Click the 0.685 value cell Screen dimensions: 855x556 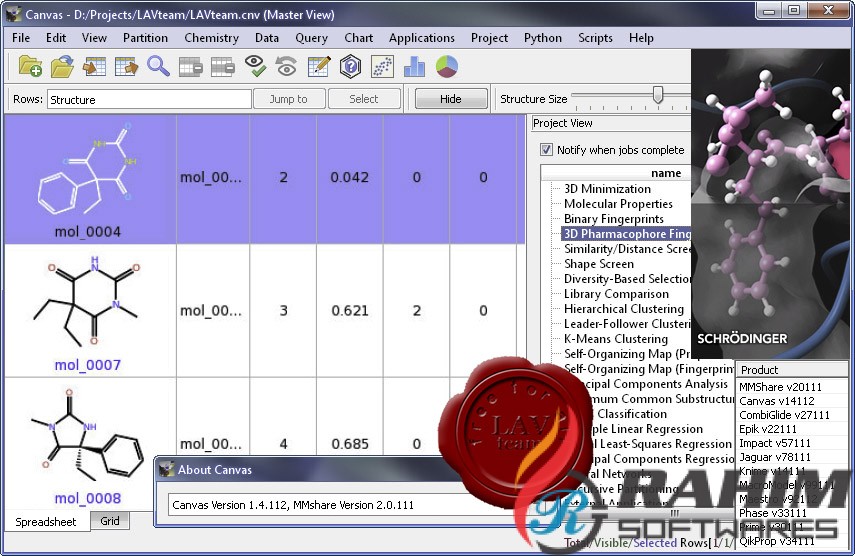coord(350,444)
